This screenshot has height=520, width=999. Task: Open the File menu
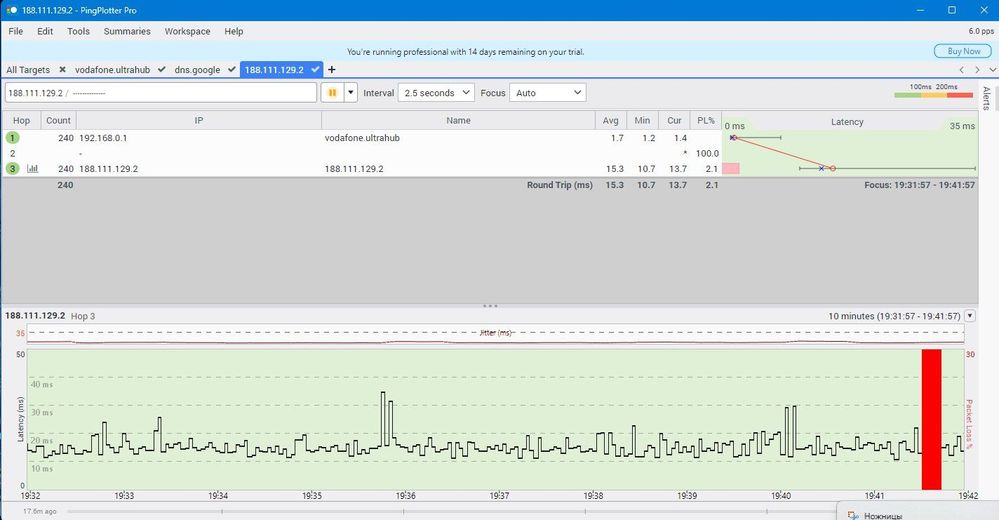16,31
